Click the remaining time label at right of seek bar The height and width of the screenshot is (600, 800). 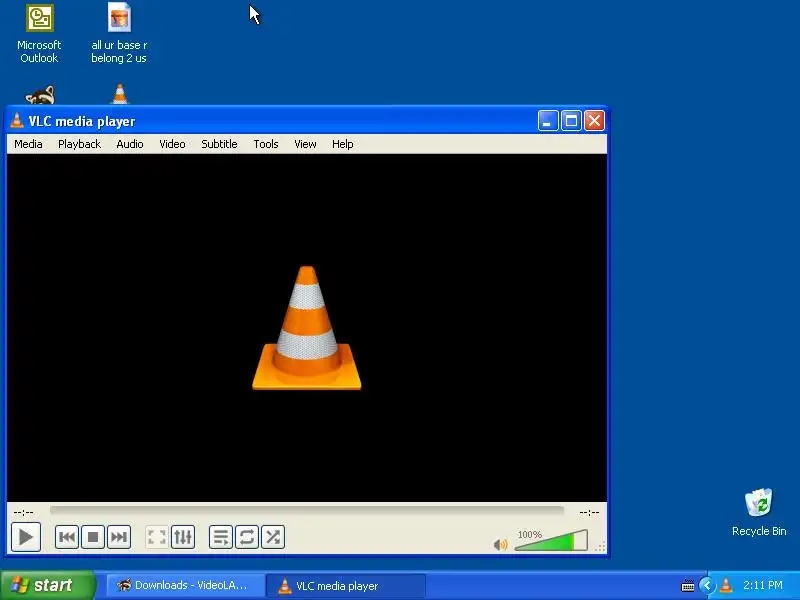point(589,512)
